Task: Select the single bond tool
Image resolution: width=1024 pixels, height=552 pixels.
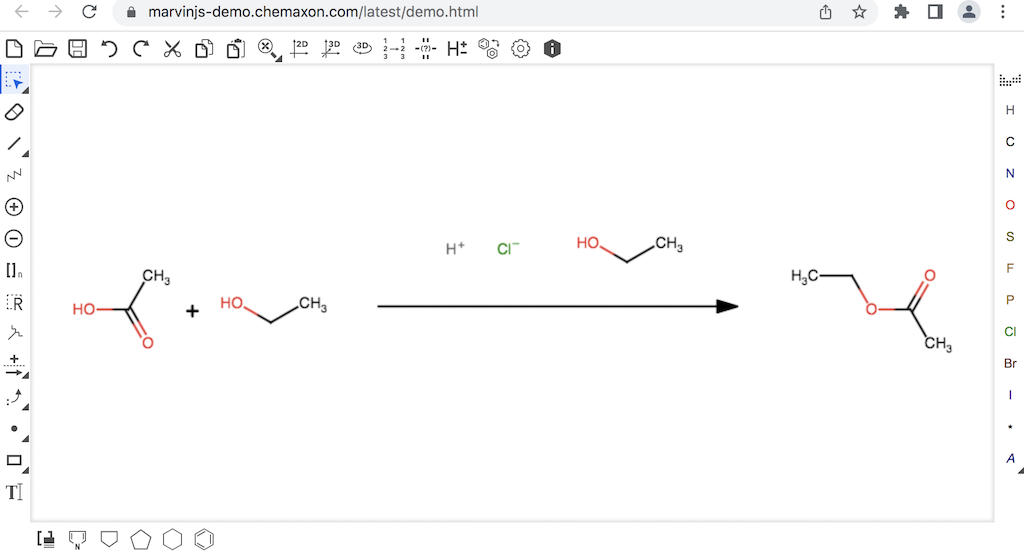Action: point(14,144)
